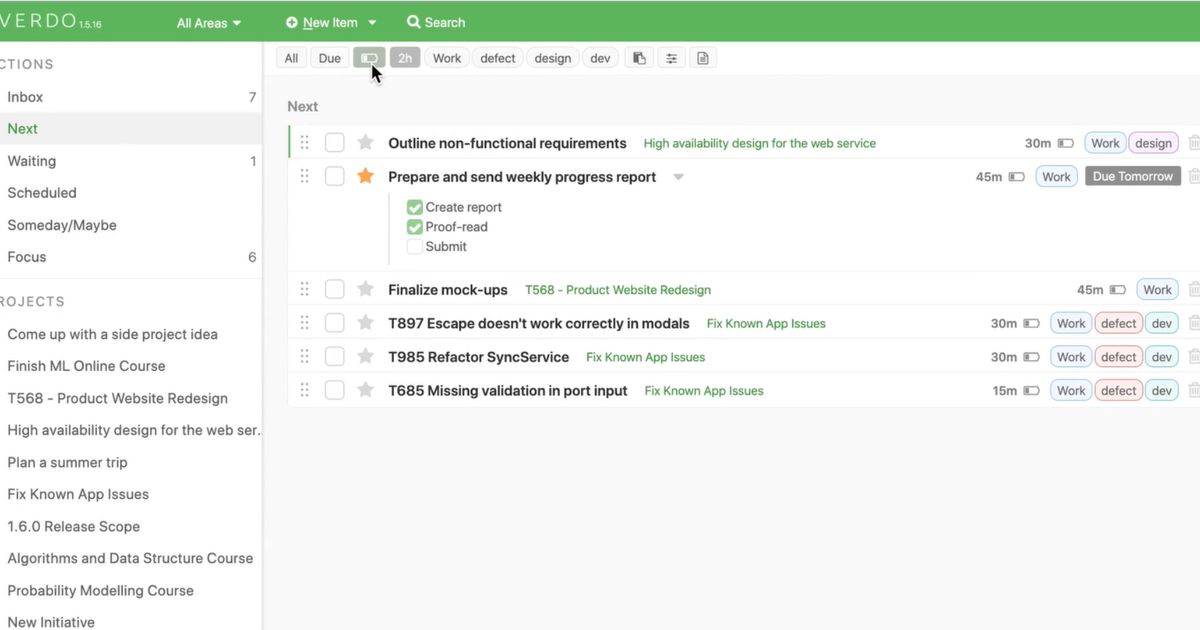Click the drag handle of the Finalize mock-ups row
The width and height of the screenshot is (1200, 630).
(305, 289)
